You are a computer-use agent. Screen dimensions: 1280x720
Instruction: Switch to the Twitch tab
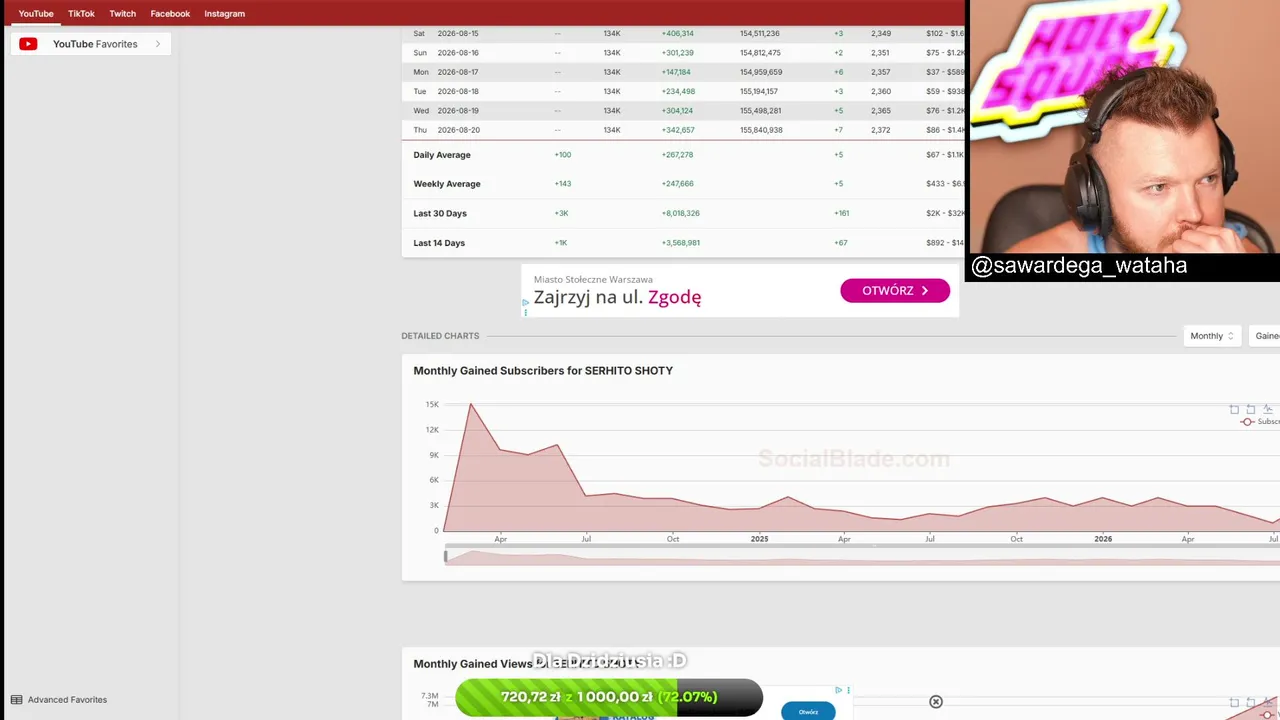point(123,14)
